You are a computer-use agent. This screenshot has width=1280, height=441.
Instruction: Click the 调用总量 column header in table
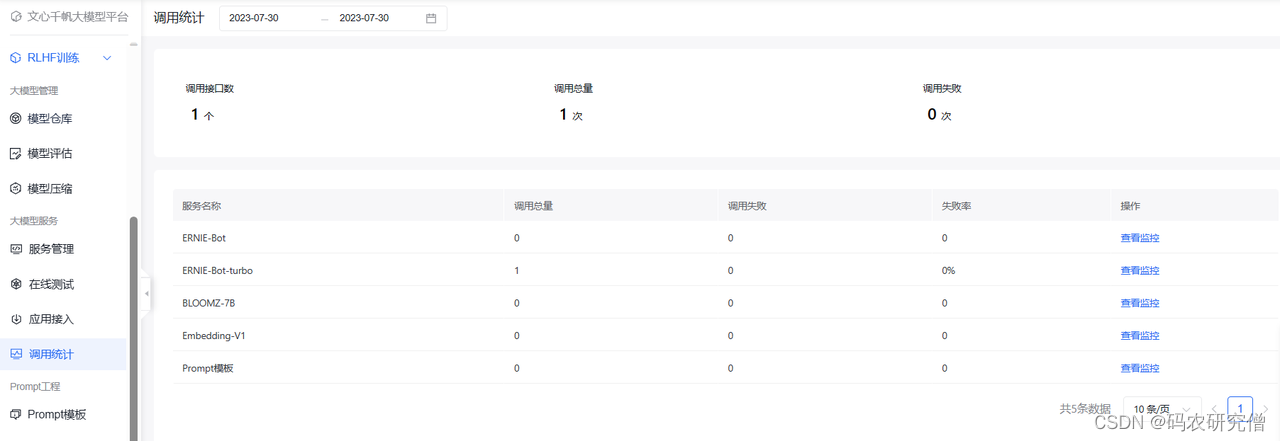(x=533, y=206)
